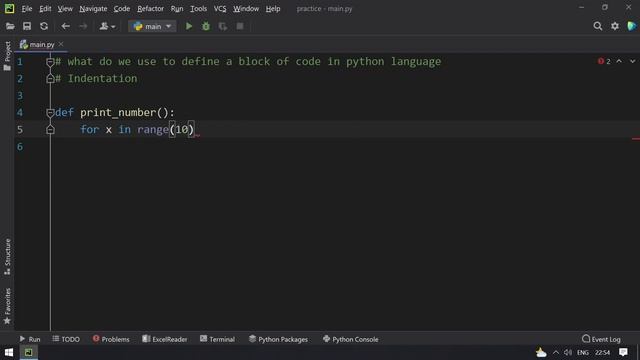Open the ExcelReader tool window
This screenshot has width=640, height=360.
click(x=164, y=339)
